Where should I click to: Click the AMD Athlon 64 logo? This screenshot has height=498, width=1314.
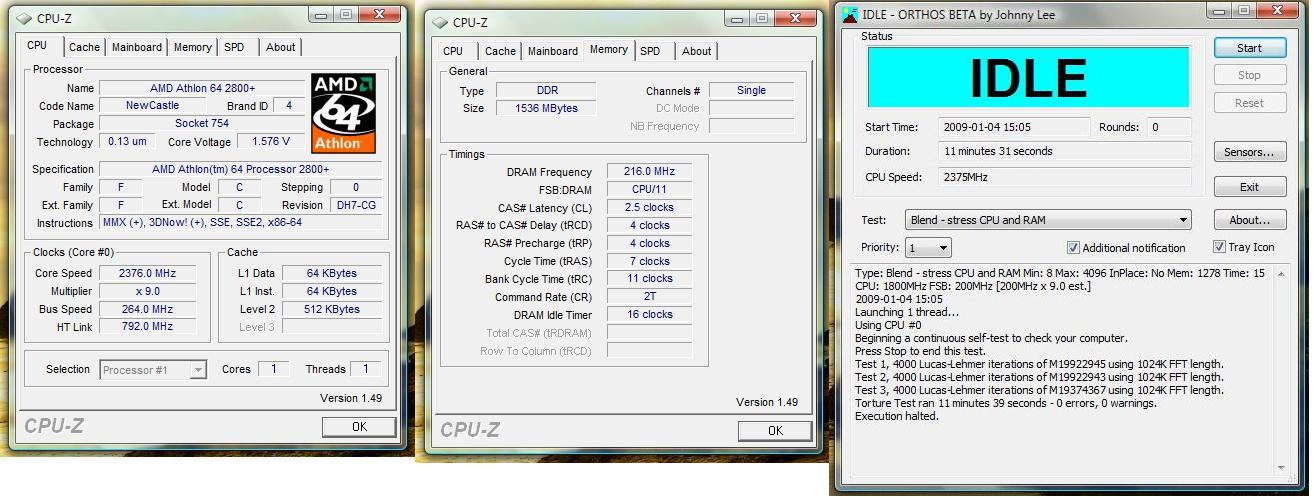coord(343,113)
